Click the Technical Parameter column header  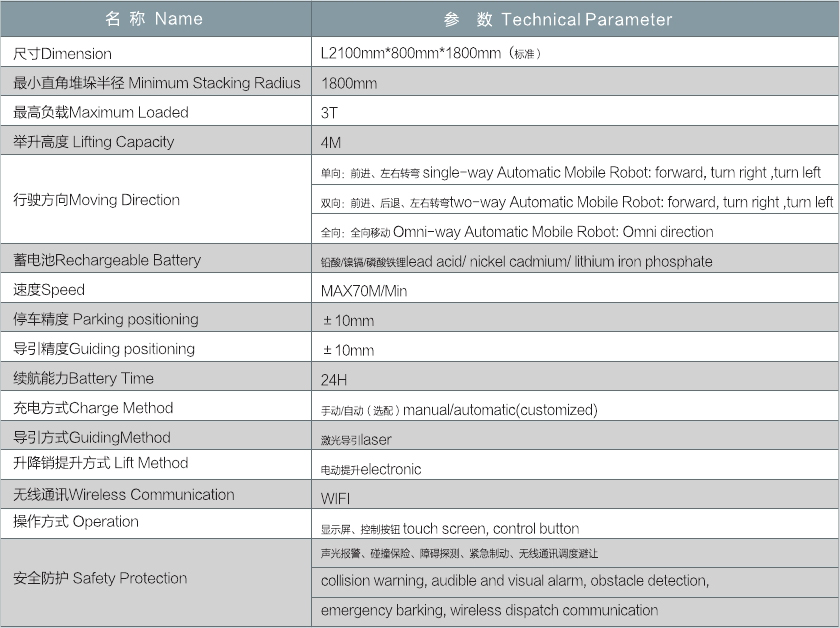(x=558, y=20)
